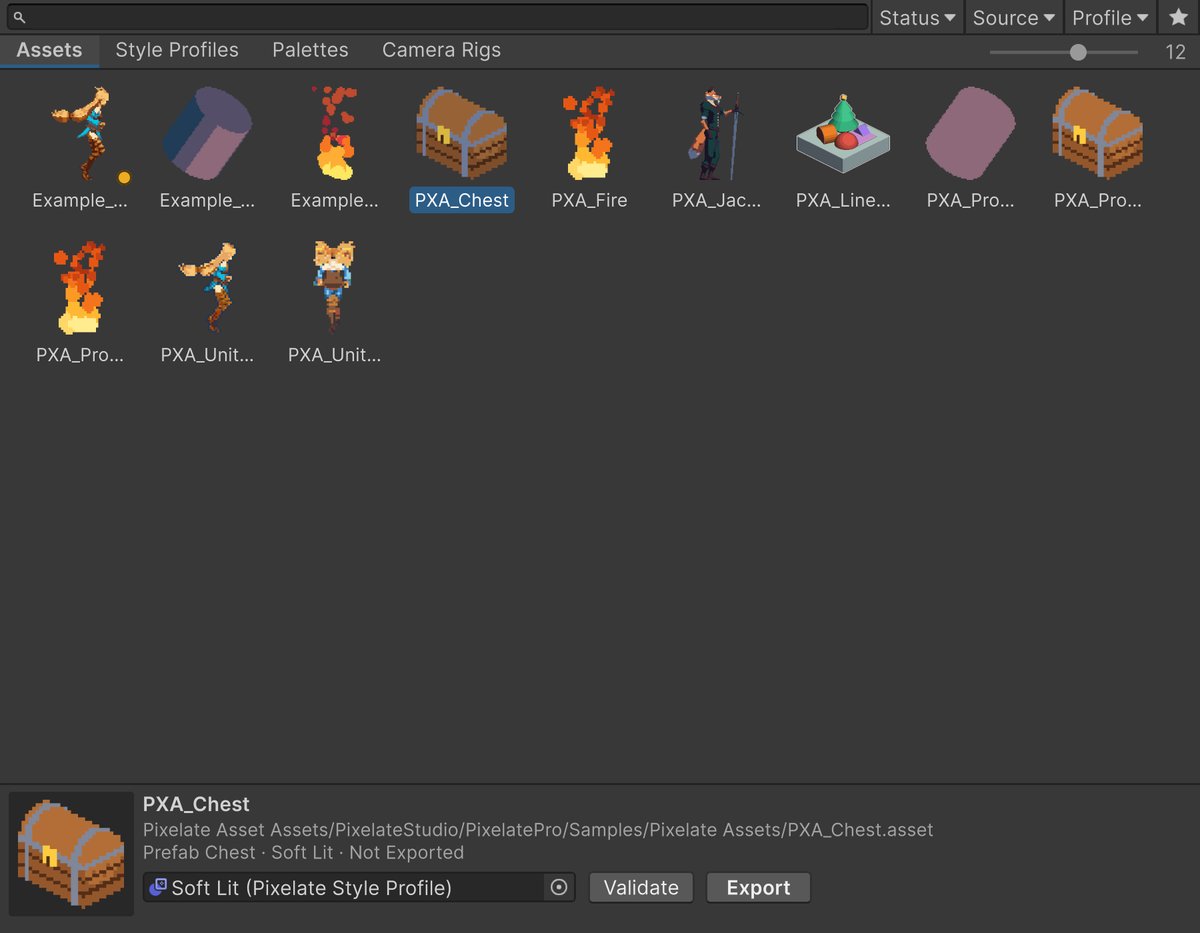Click the style profile icon before Soft Lit
The image size is (1200, 933).
tap(158, 887)
